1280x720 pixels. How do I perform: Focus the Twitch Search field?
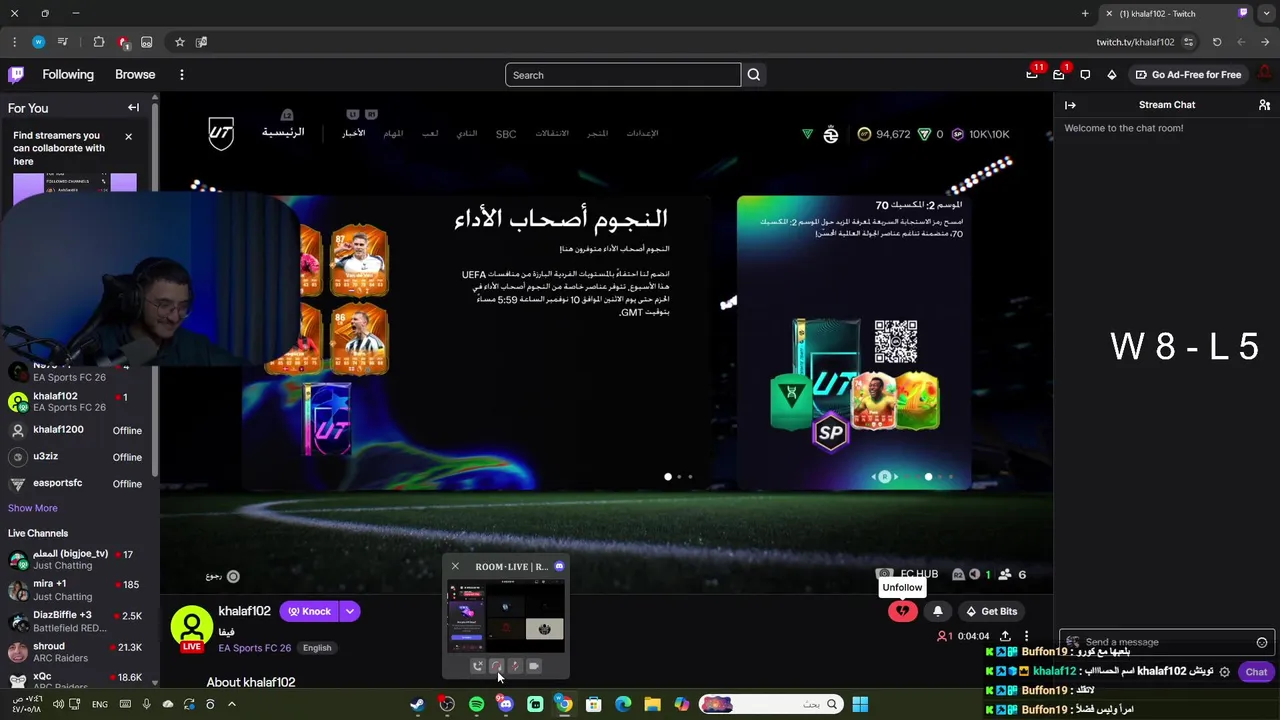click(623, 75)
